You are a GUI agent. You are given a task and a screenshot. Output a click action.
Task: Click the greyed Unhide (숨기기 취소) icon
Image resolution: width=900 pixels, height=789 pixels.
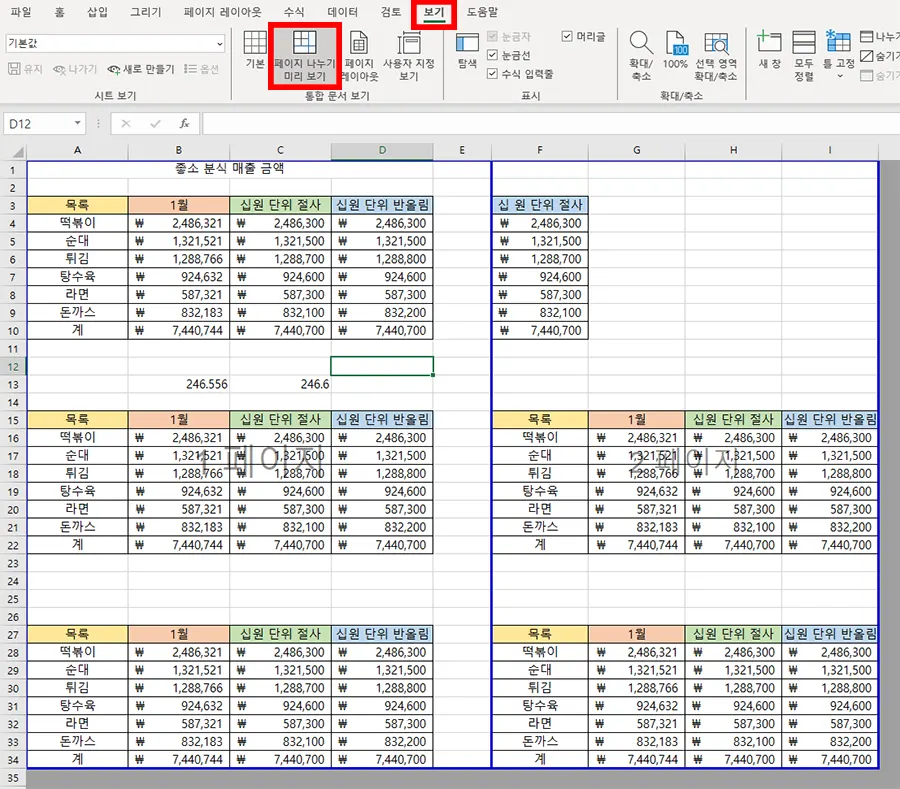(866, 76)
